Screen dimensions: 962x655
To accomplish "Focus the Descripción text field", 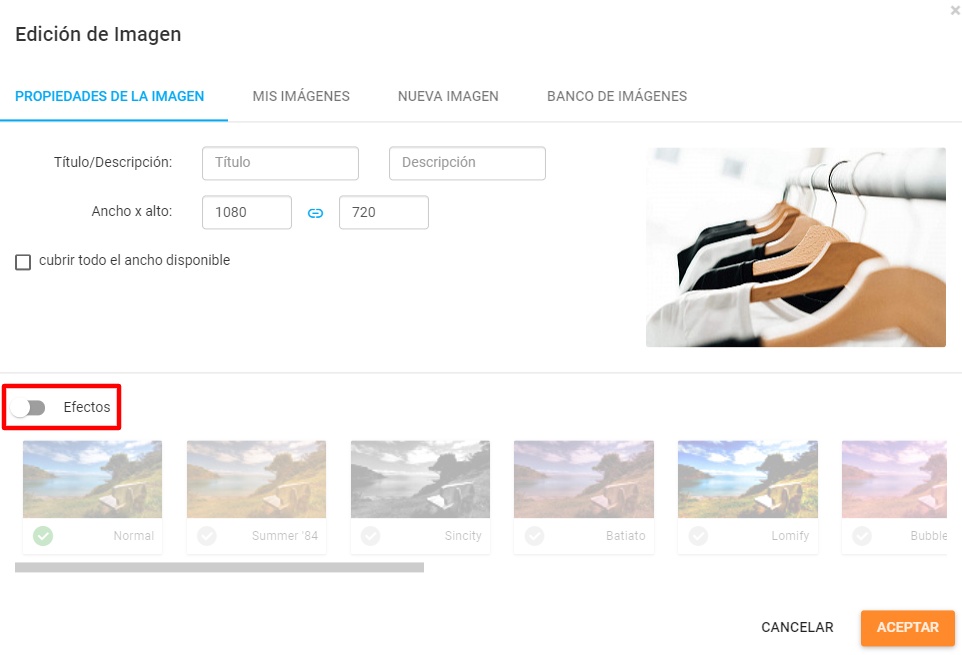I will (467, 163).
